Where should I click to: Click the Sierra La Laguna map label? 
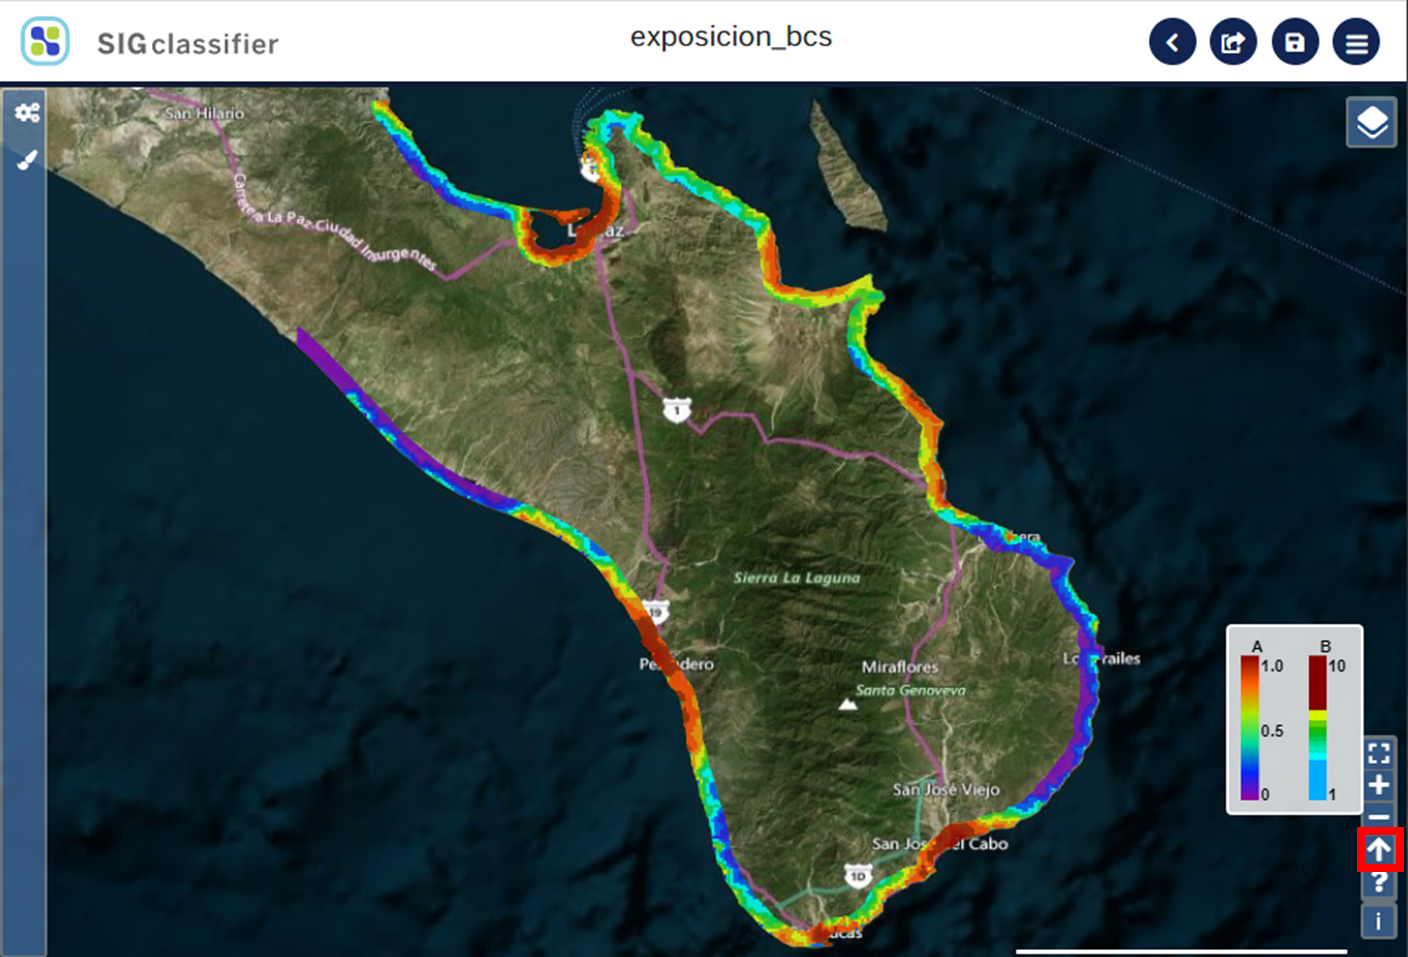(x=797, y=578)
